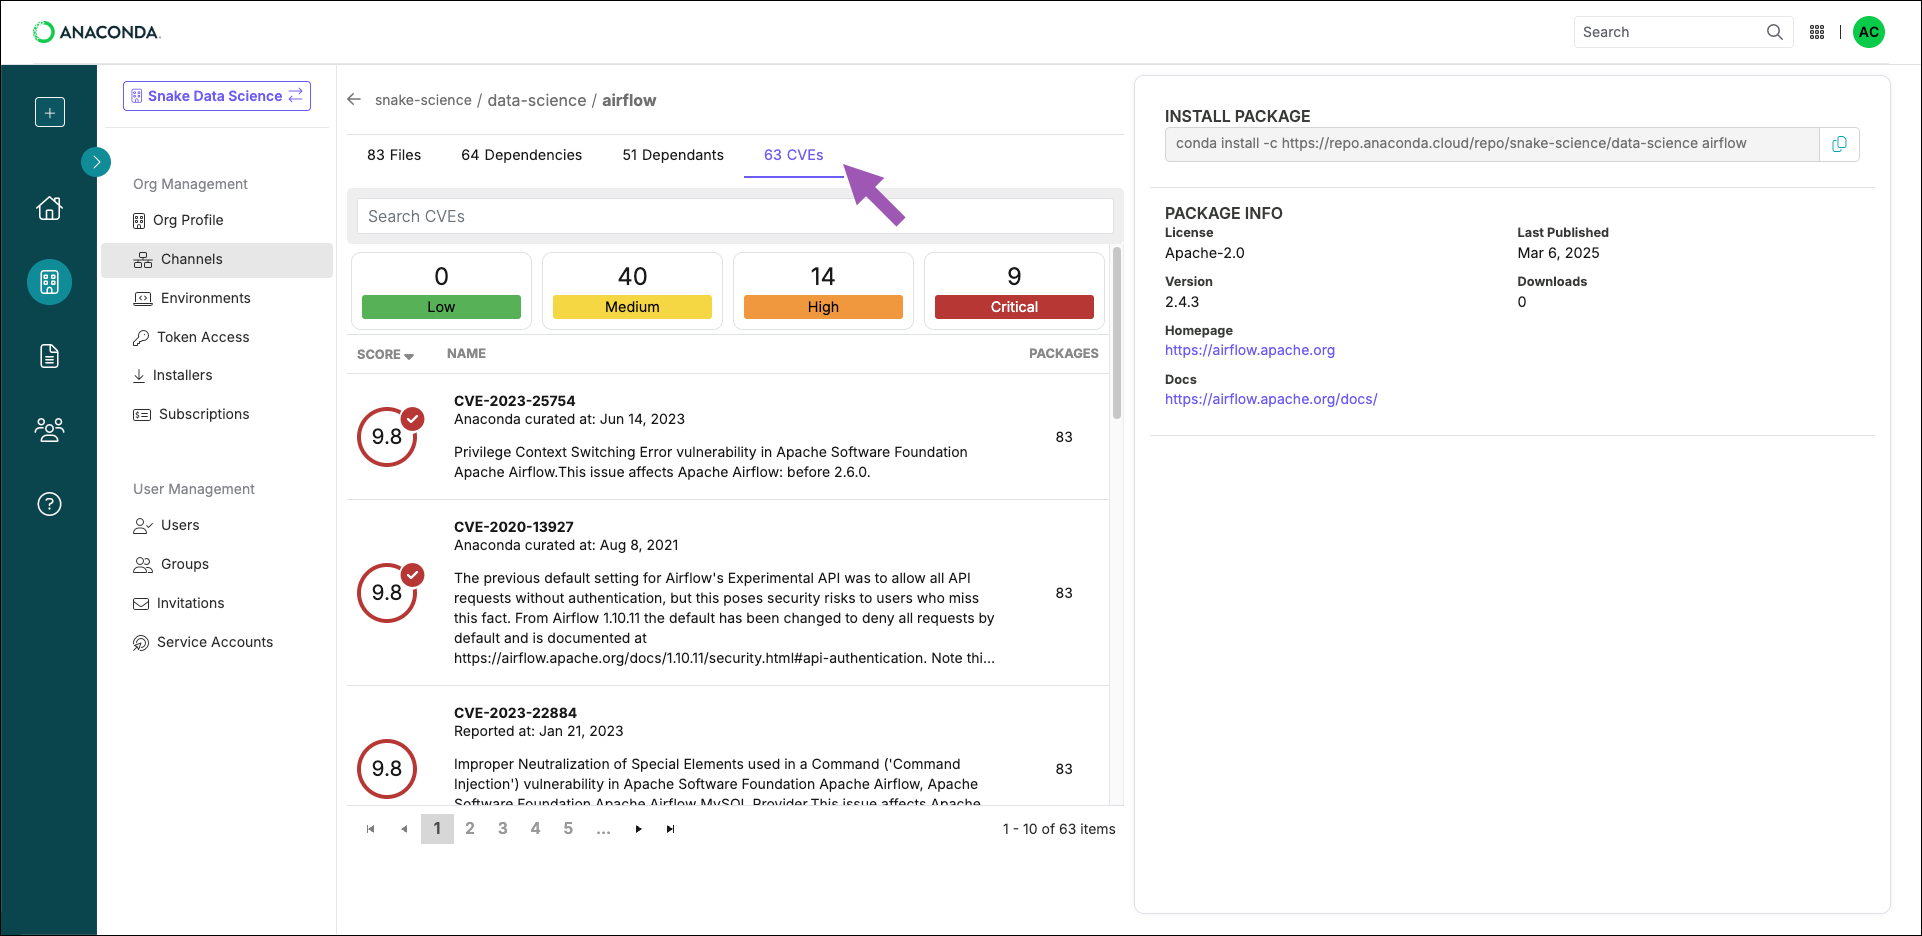
Task: Click the NAME column header
Action: (466, 353)
